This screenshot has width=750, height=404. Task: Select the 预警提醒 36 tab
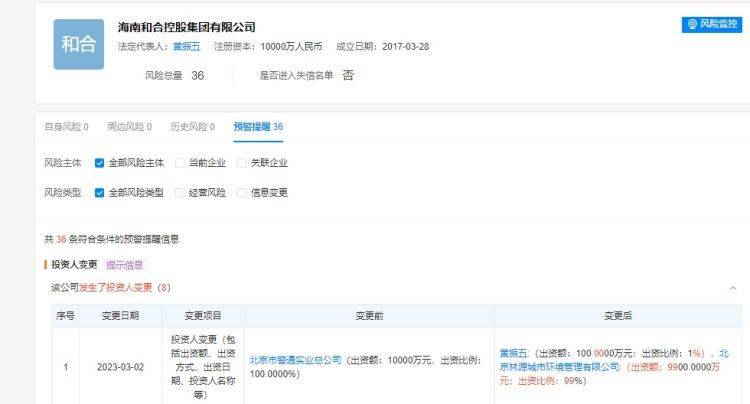[x=258, y=127]
